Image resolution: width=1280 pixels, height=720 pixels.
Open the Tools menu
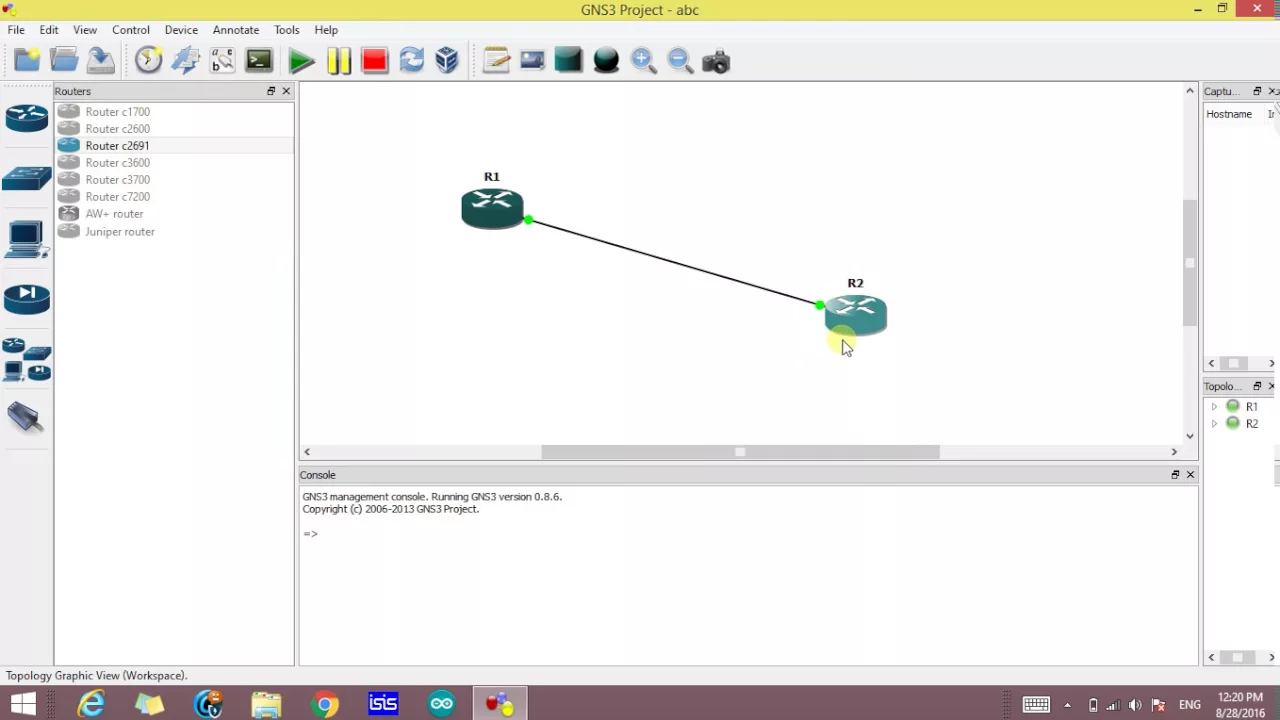coord(287,30)
